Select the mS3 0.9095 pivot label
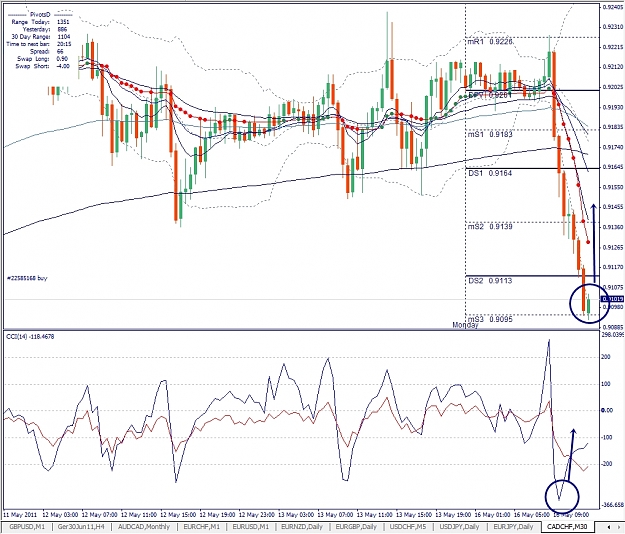The width and height of the screenshot is (625, 534). coord(490,320)
